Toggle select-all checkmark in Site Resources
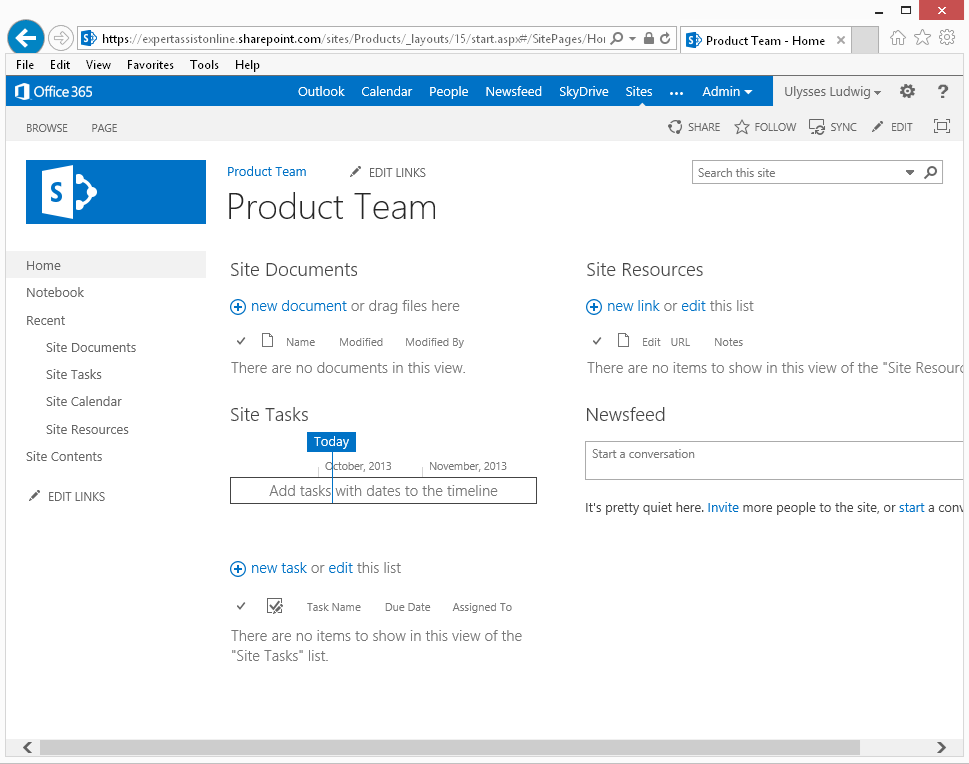 coord(597,342)
